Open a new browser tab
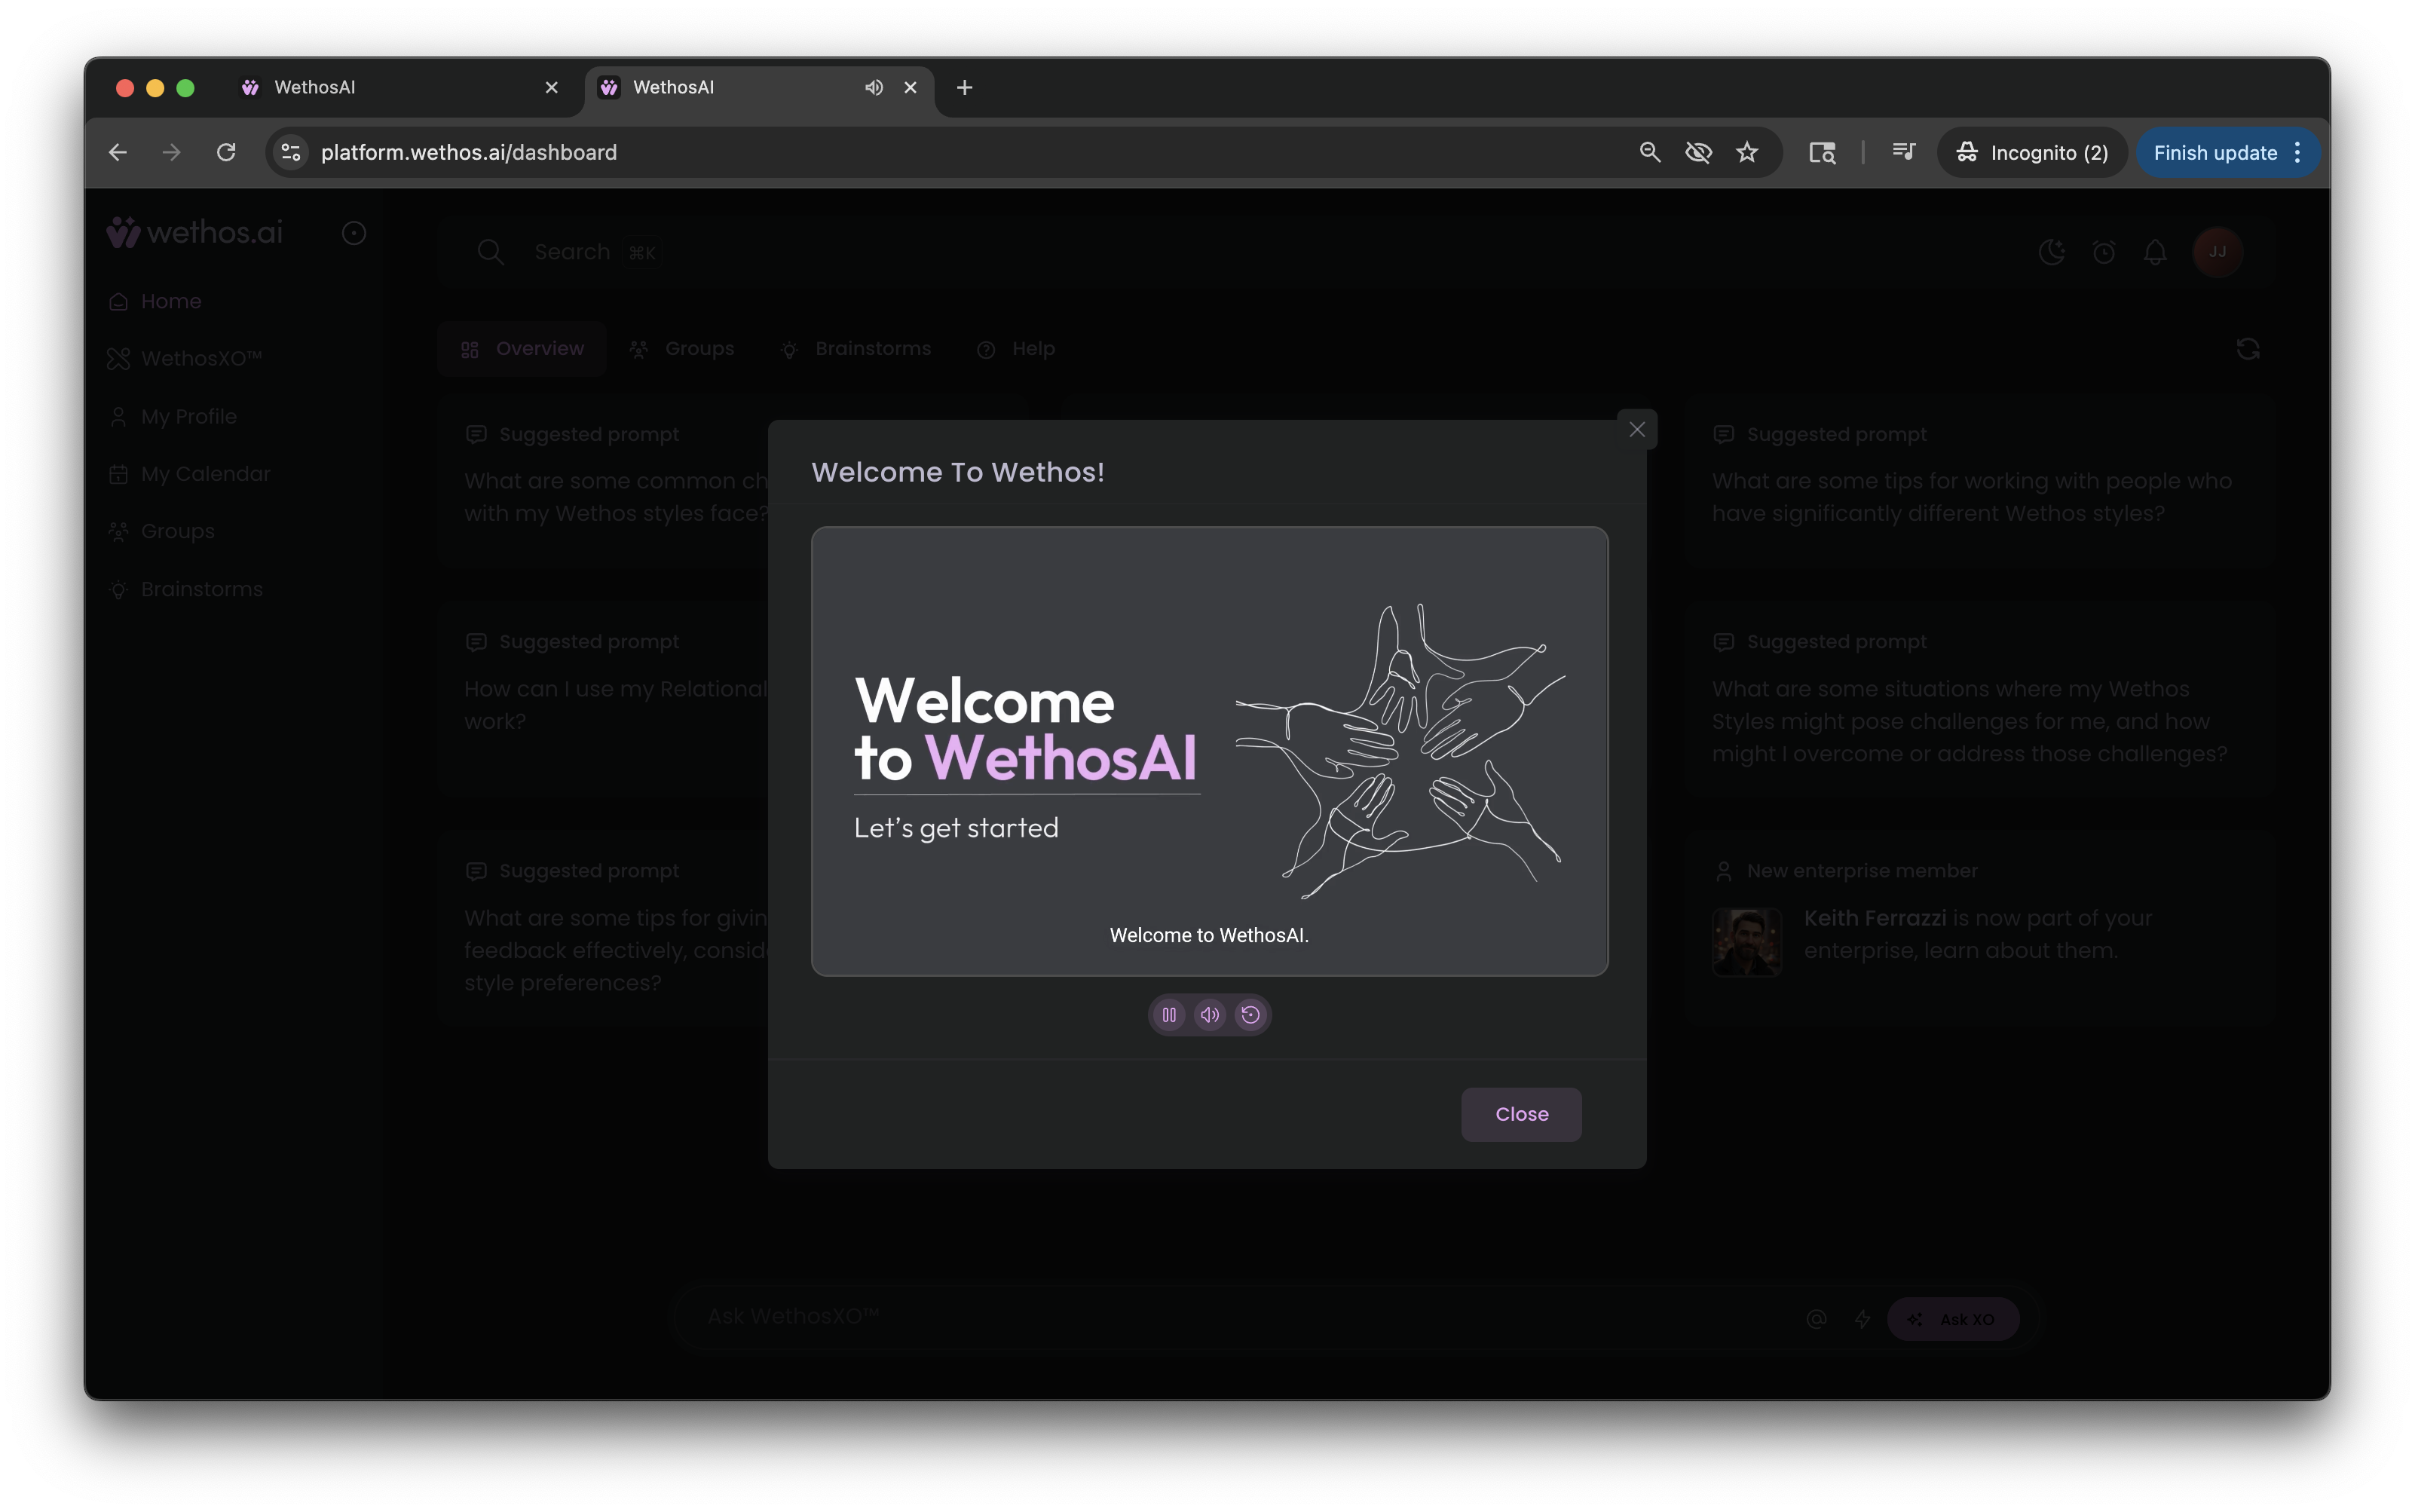Image resolution: width=2415 pixels, height=1512 pixels. 964,87
